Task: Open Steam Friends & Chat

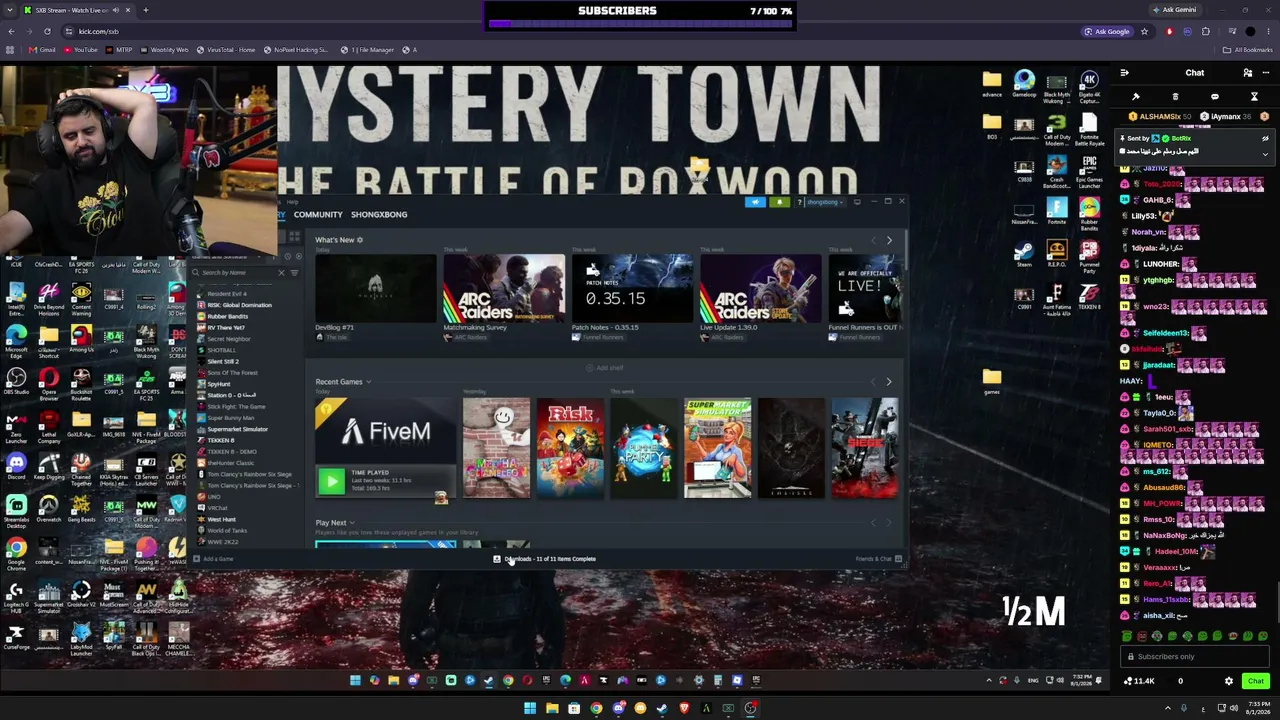Action: coord(879,559)
